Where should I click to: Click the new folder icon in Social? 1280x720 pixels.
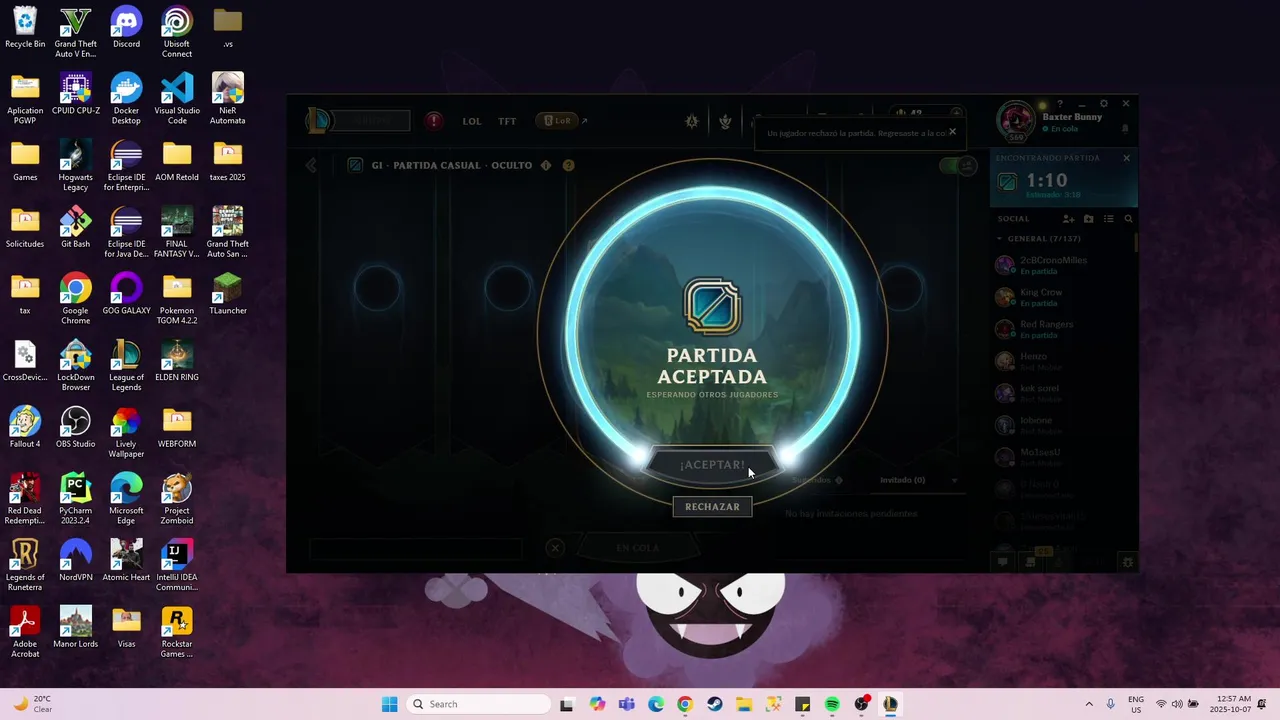[1089, 219]
